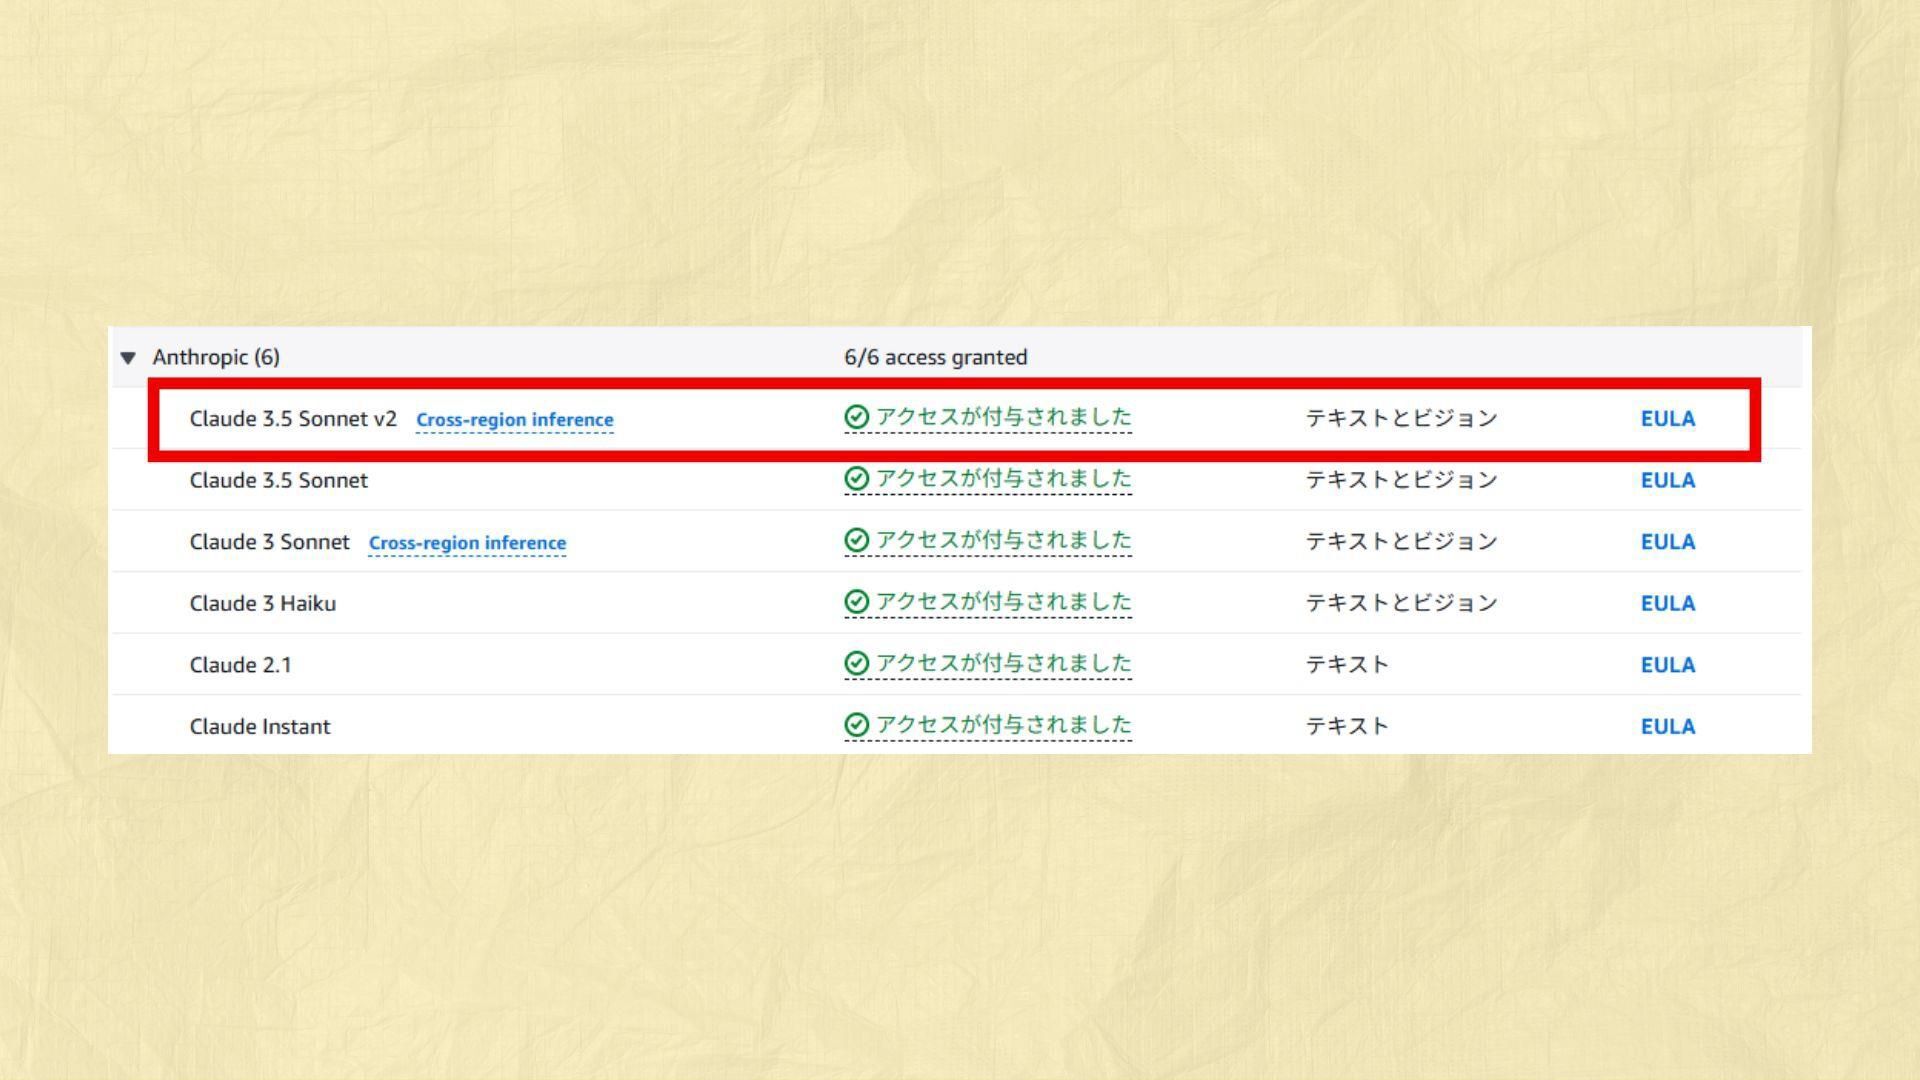Click the green check icon in Claude 3 Haiku row
The height and width of the screenshot is (1080, 1920).
(x=857, y=602)
